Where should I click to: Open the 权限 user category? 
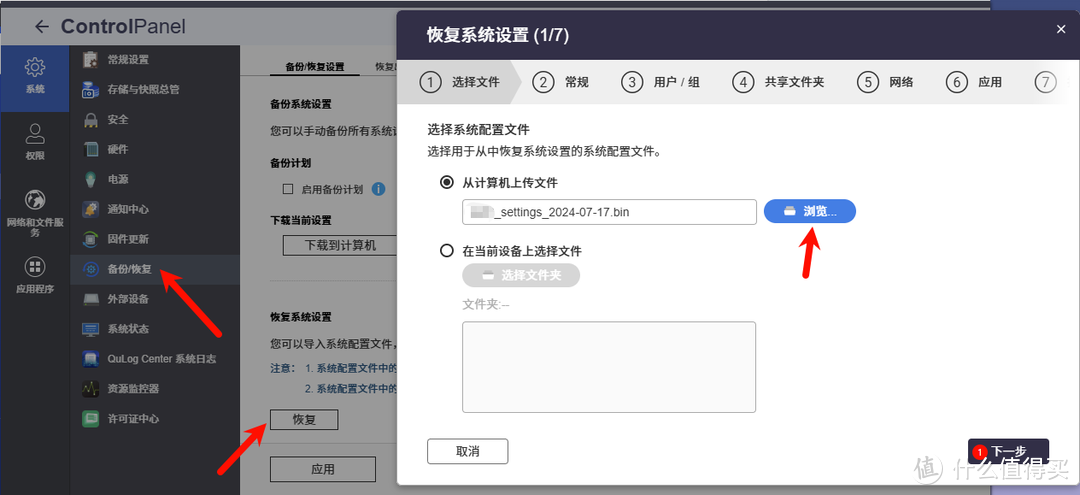[x=34, y=143]
